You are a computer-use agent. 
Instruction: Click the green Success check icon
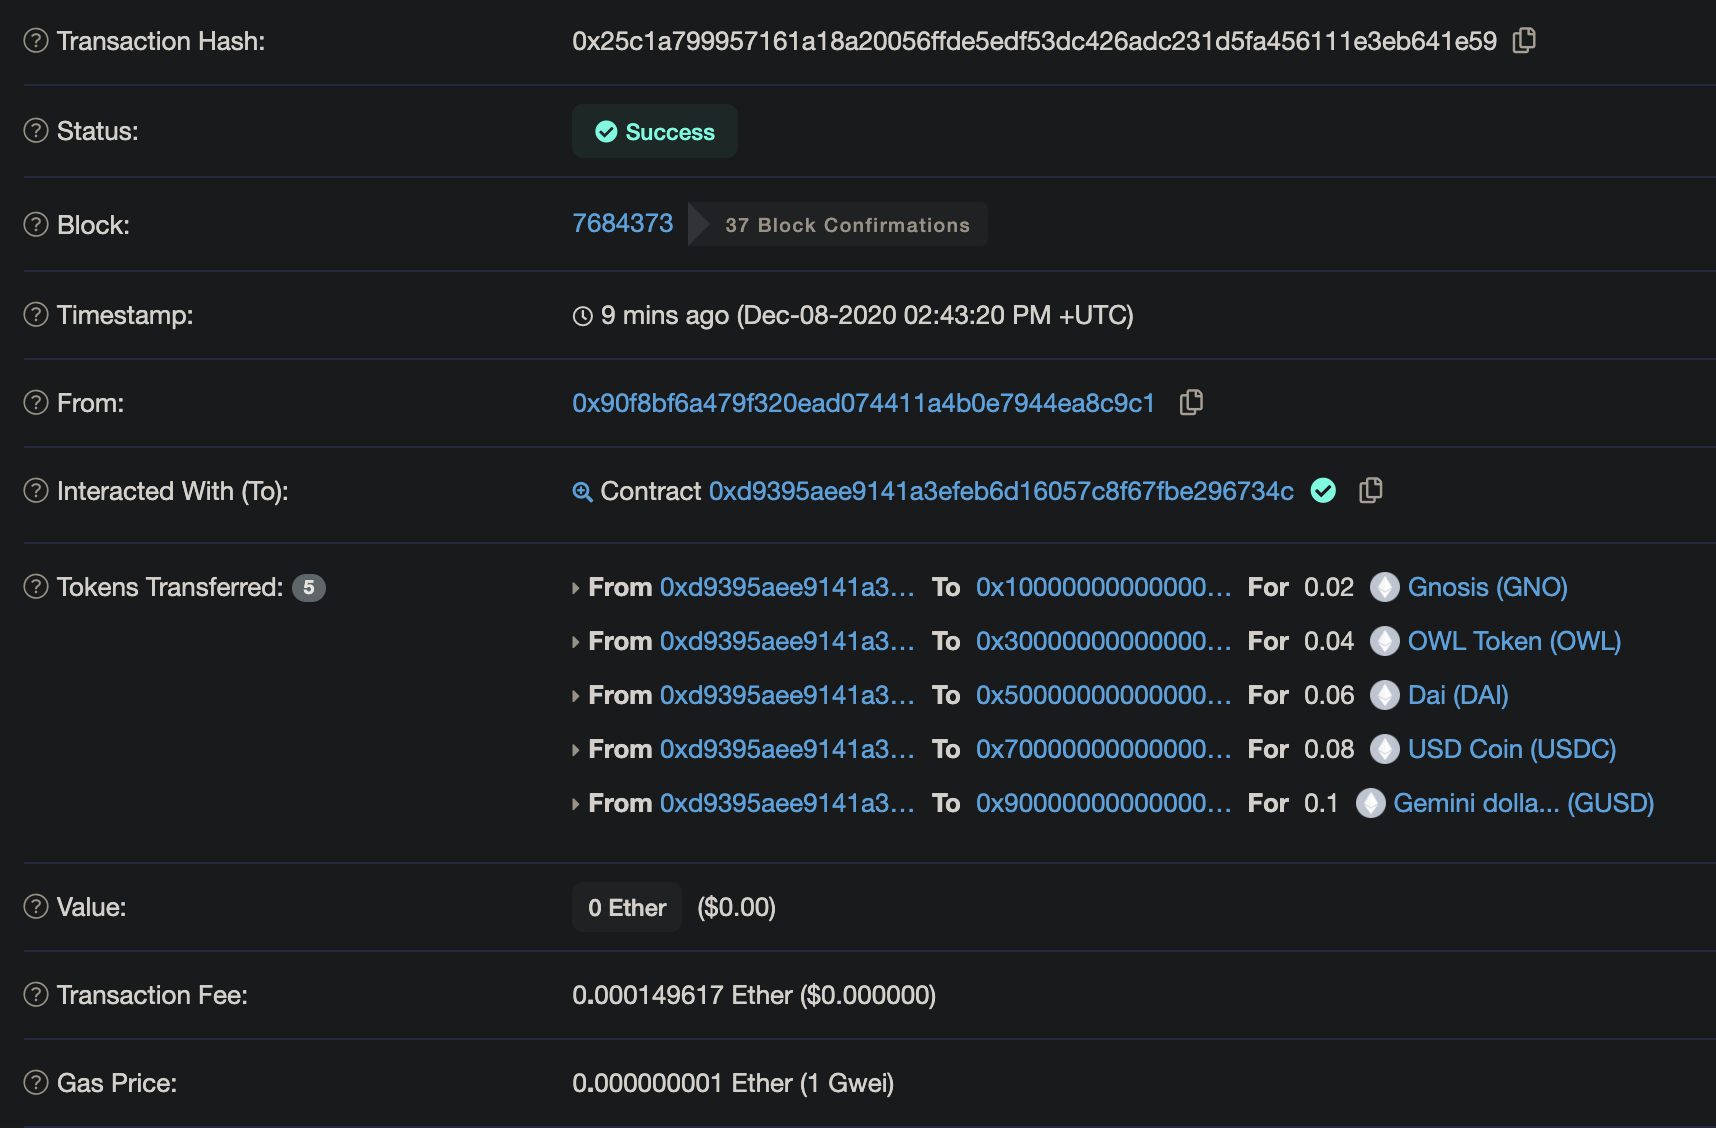(606, 132)
